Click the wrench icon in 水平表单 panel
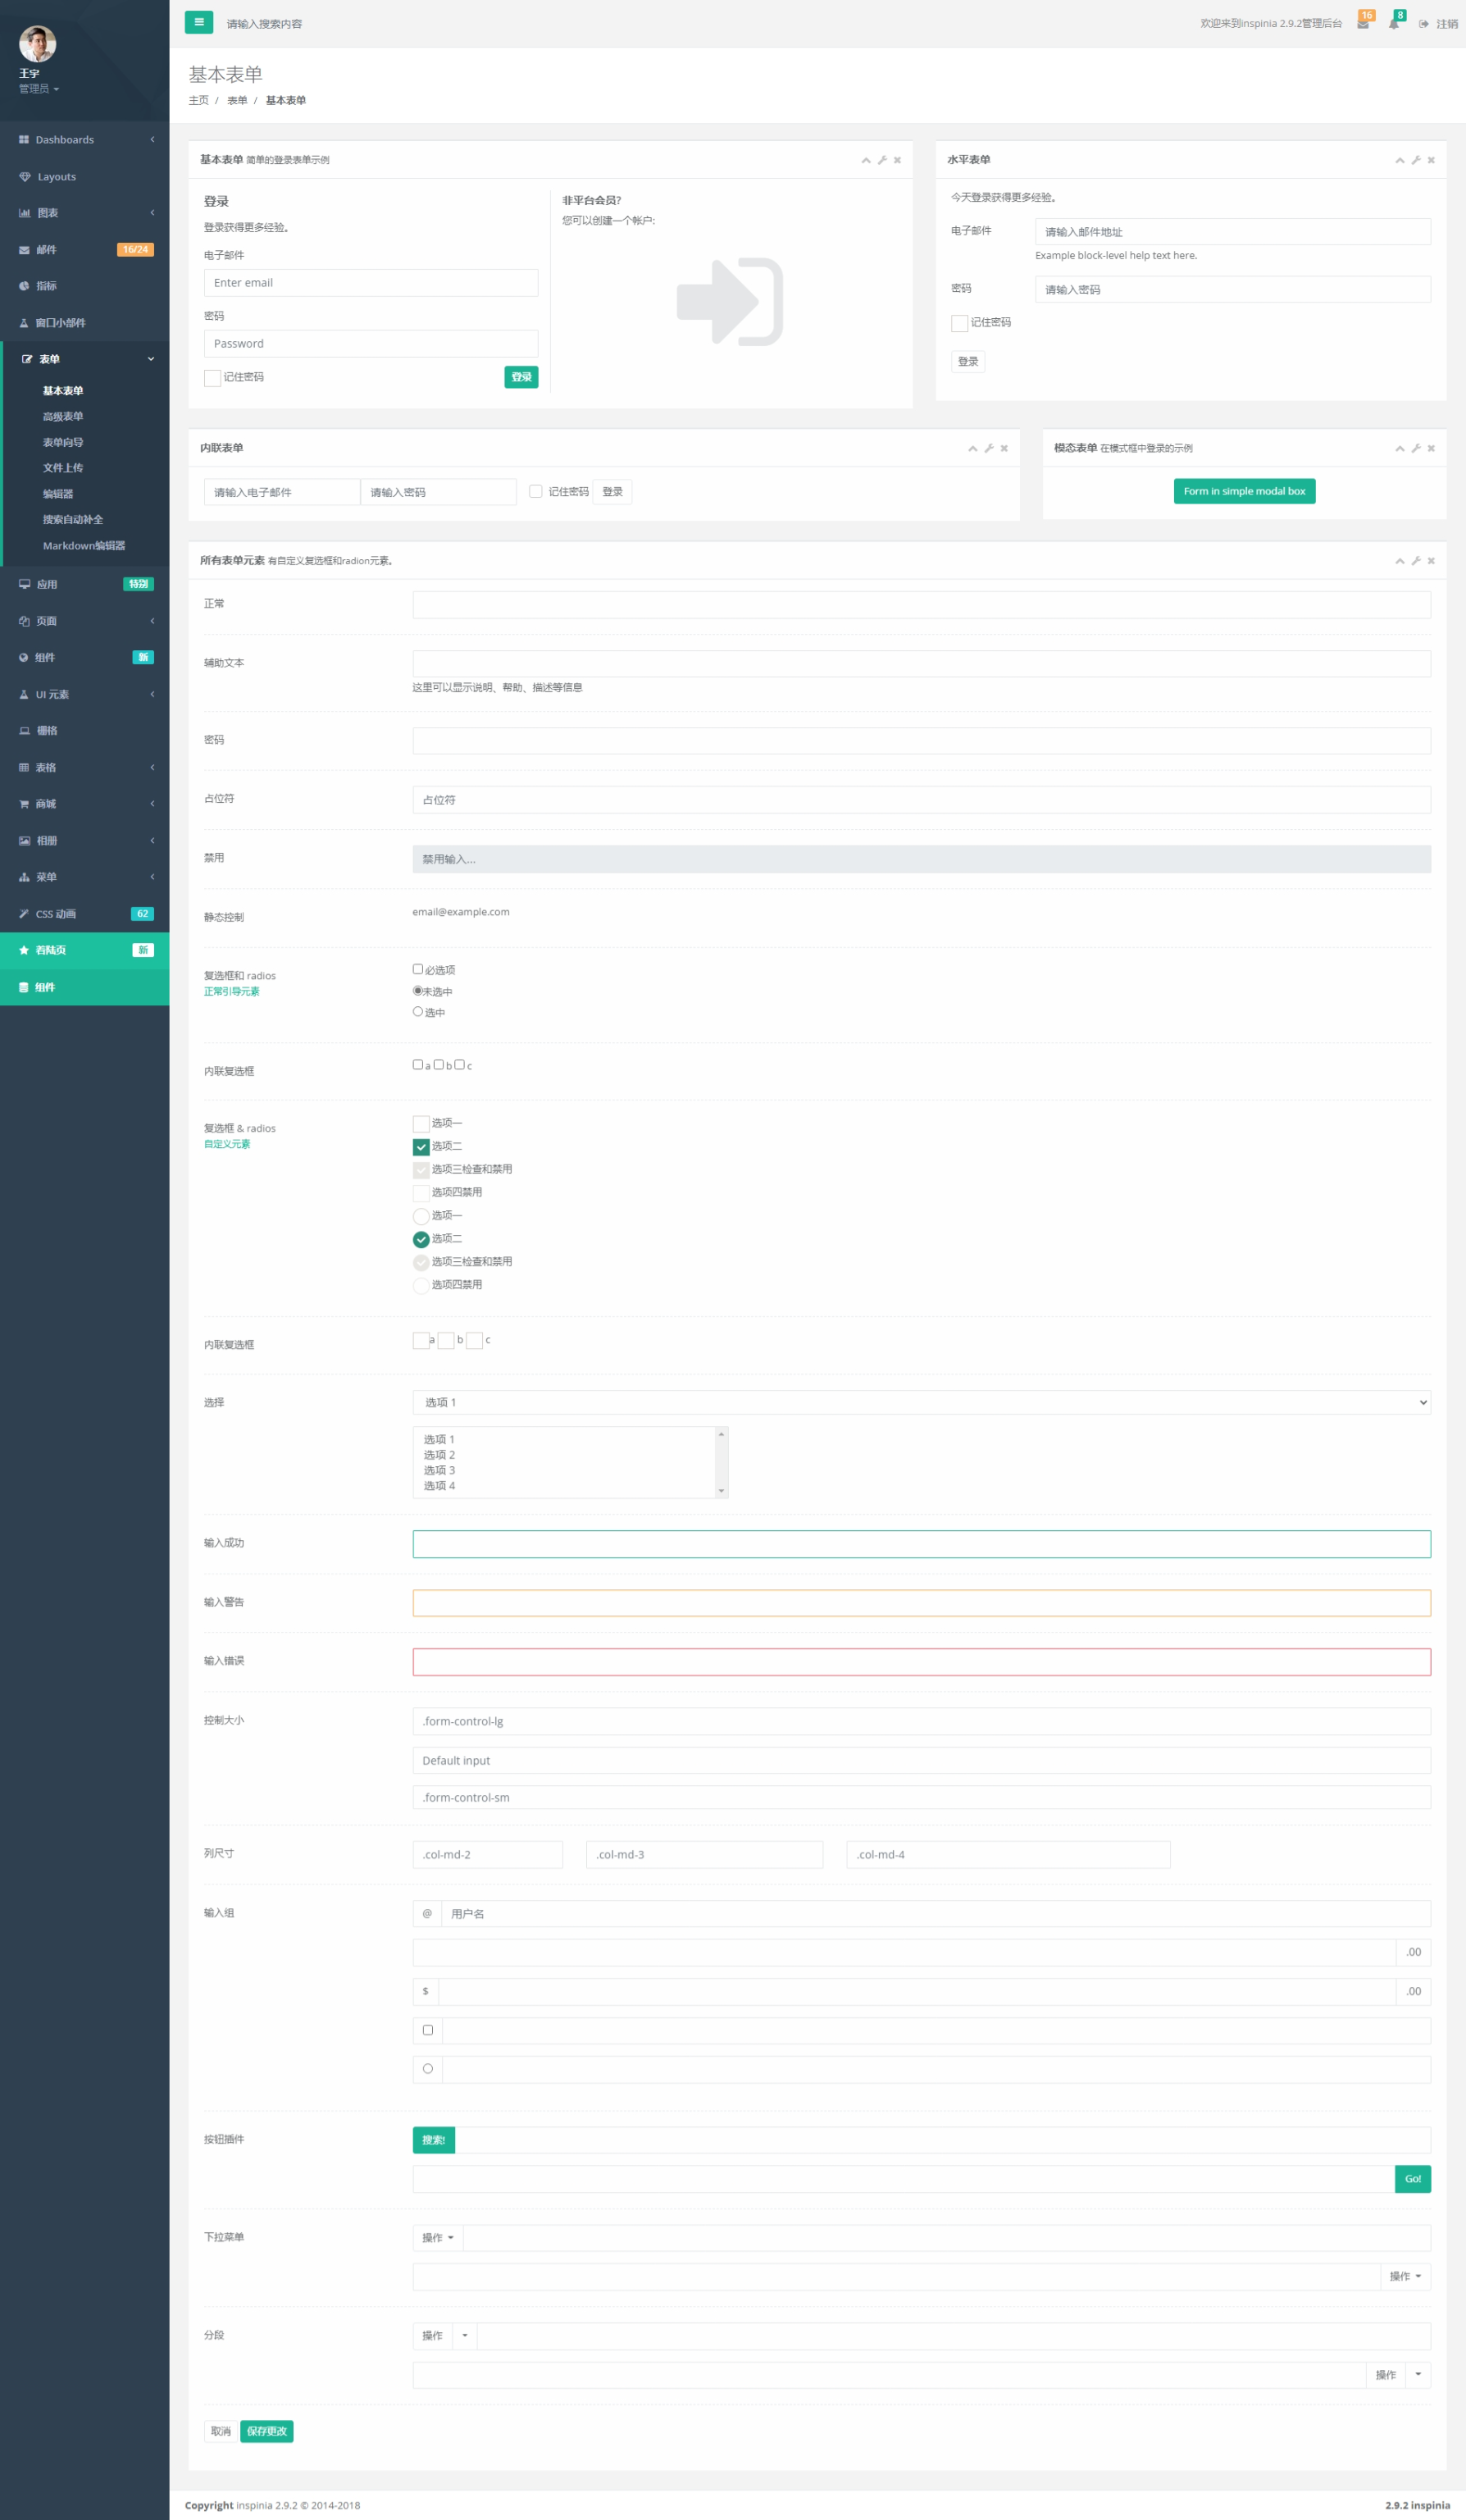 click(1415, 160)
